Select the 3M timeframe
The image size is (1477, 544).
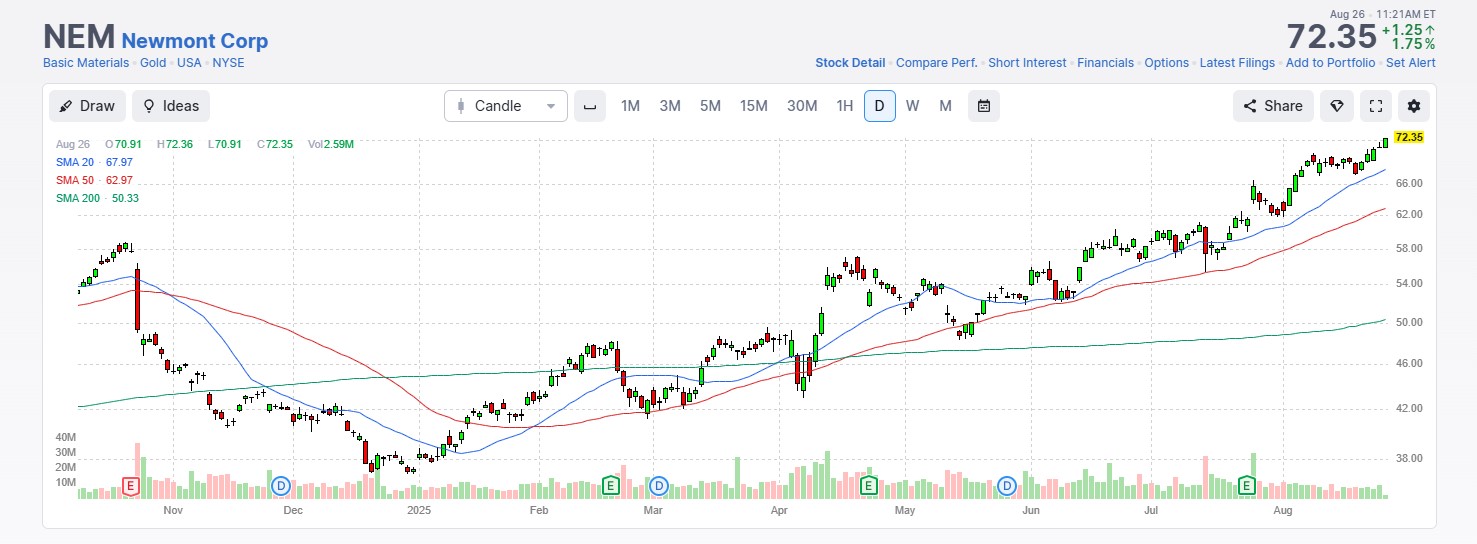pos(670,106)
